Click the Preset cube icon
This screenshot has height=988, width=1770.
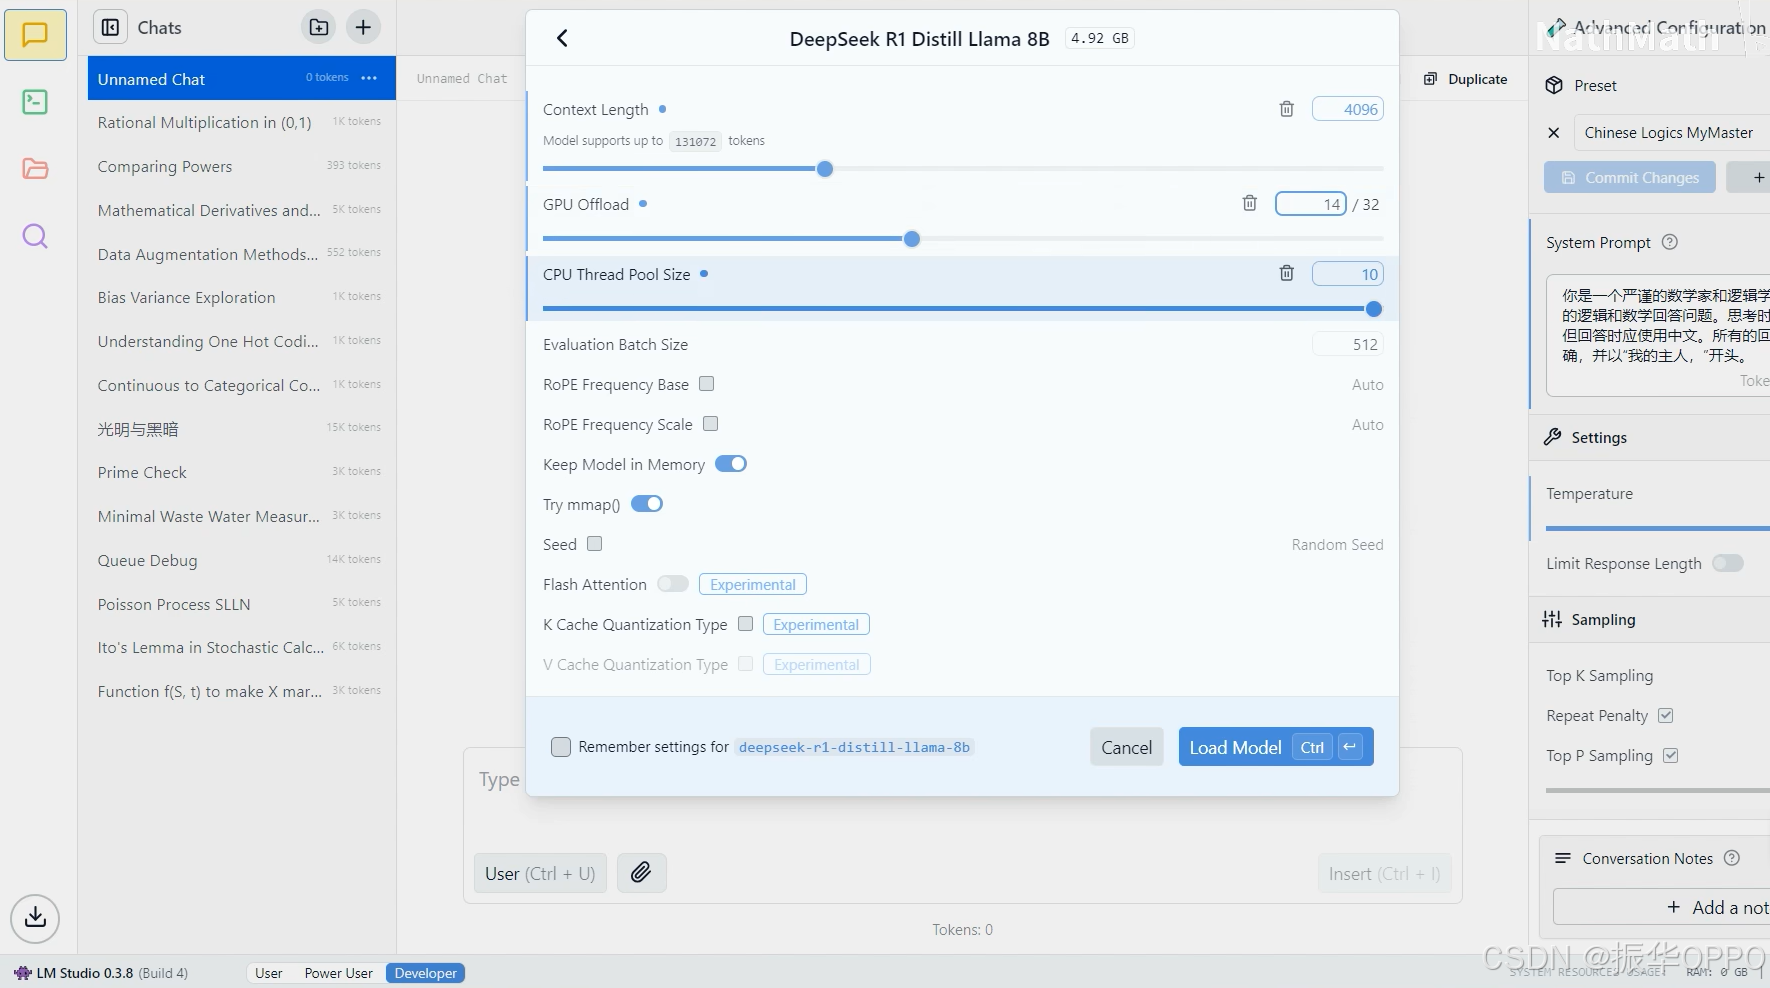[x=1554, y=85]
